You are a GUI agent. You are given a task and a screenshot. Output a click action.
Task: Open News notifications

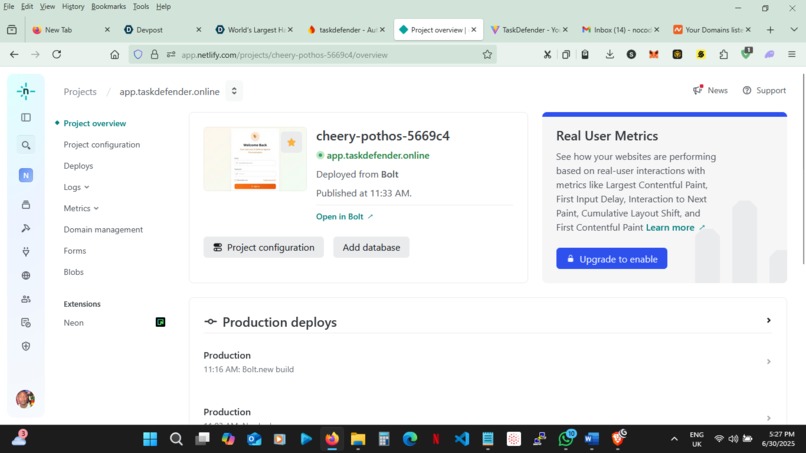coord(710,90)
